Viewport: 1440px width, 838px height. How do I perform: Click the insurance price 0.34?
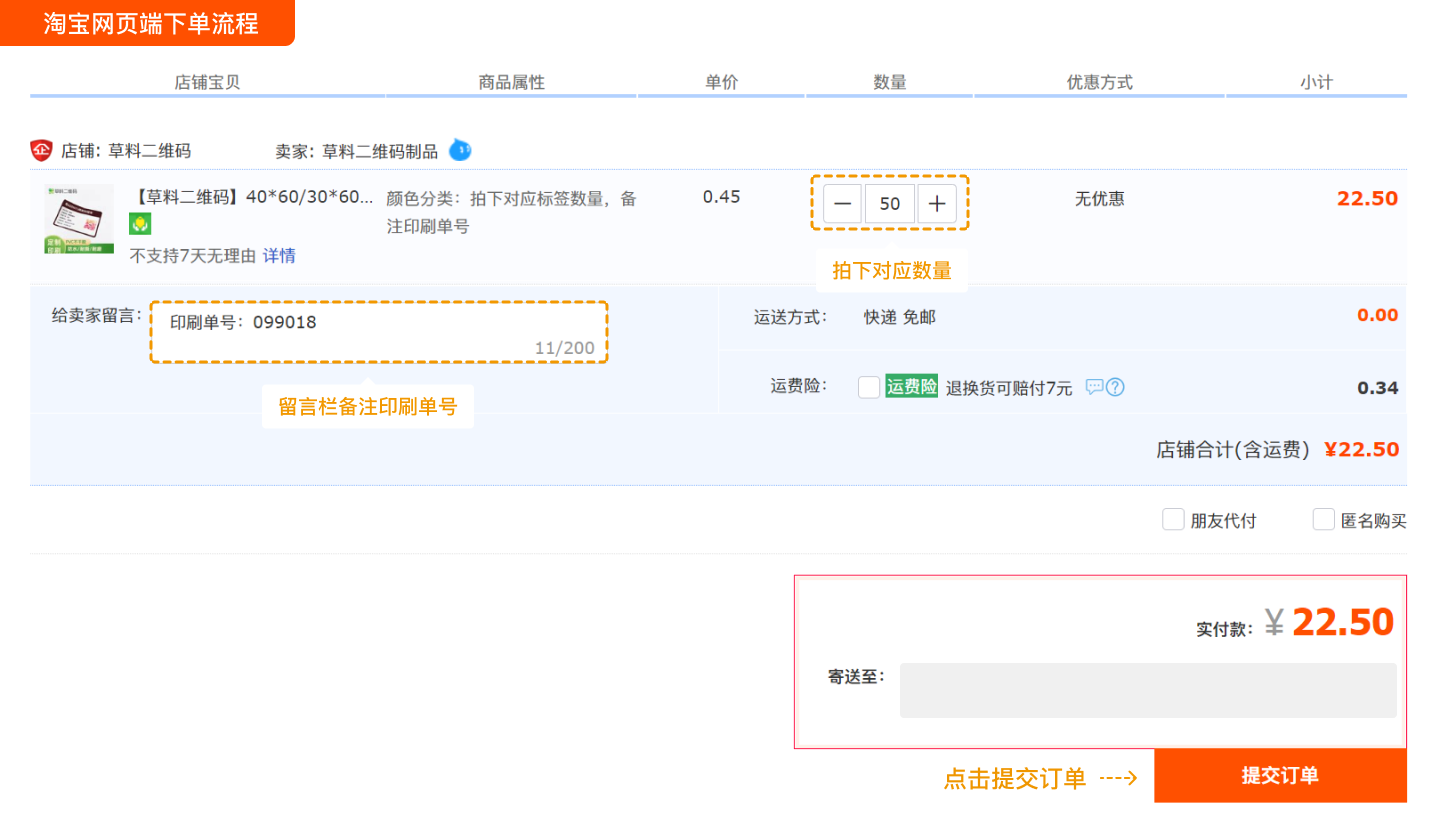point(1377,388)
